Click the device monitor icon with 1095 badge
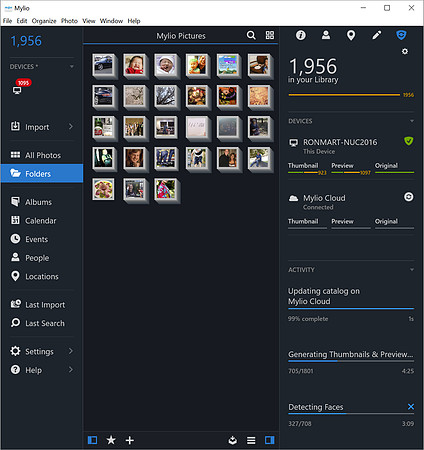The height and width of the screenshot is (450, 424). [17, 90]
